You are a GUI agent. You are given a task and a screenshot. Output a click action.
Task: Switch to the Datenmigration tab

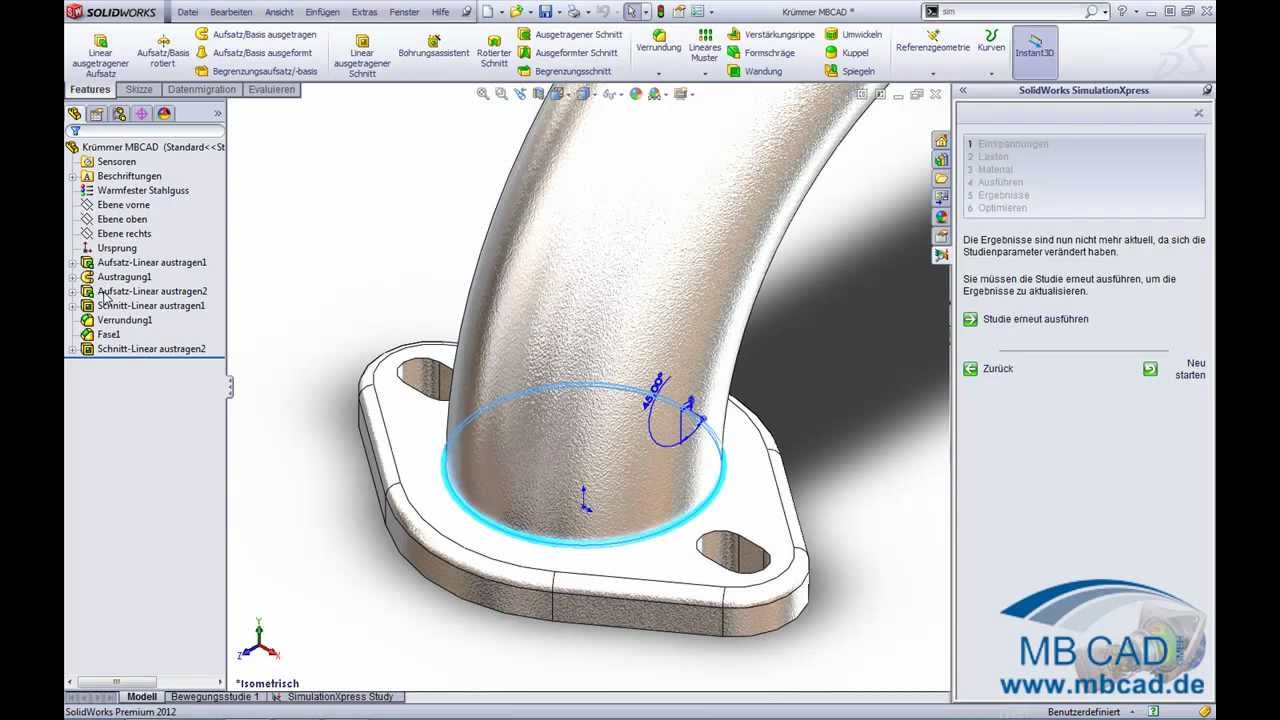pyautogui.click(x=202, y=89)
